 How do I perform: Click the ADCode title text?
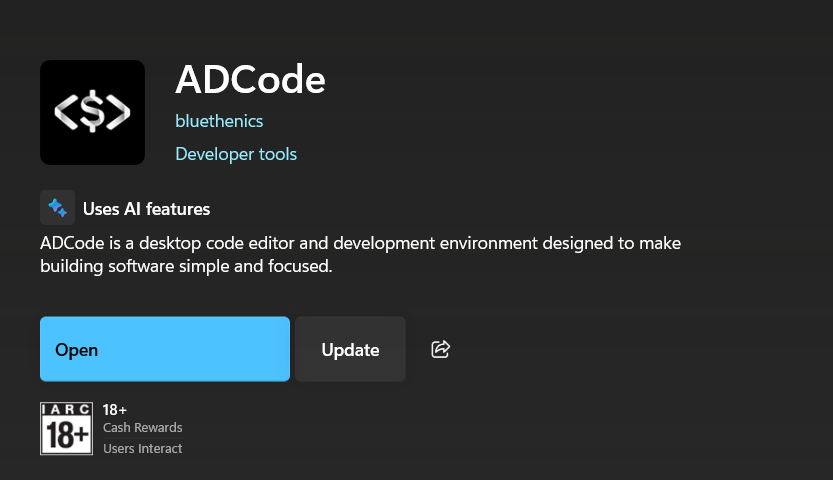click(x=250, y=80)
